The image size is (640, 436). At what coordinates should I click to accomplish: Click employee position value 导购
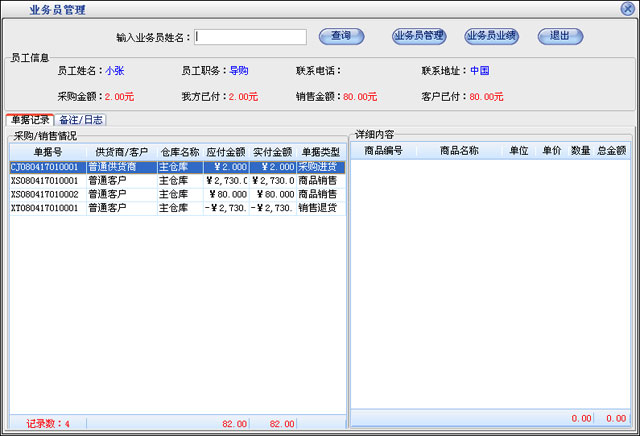point(239,71)
